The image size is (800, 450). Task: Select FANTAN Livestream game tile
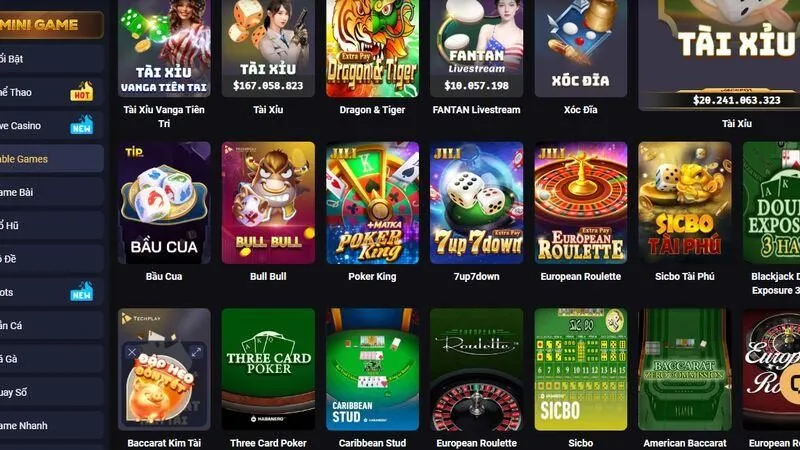[476, 48]
